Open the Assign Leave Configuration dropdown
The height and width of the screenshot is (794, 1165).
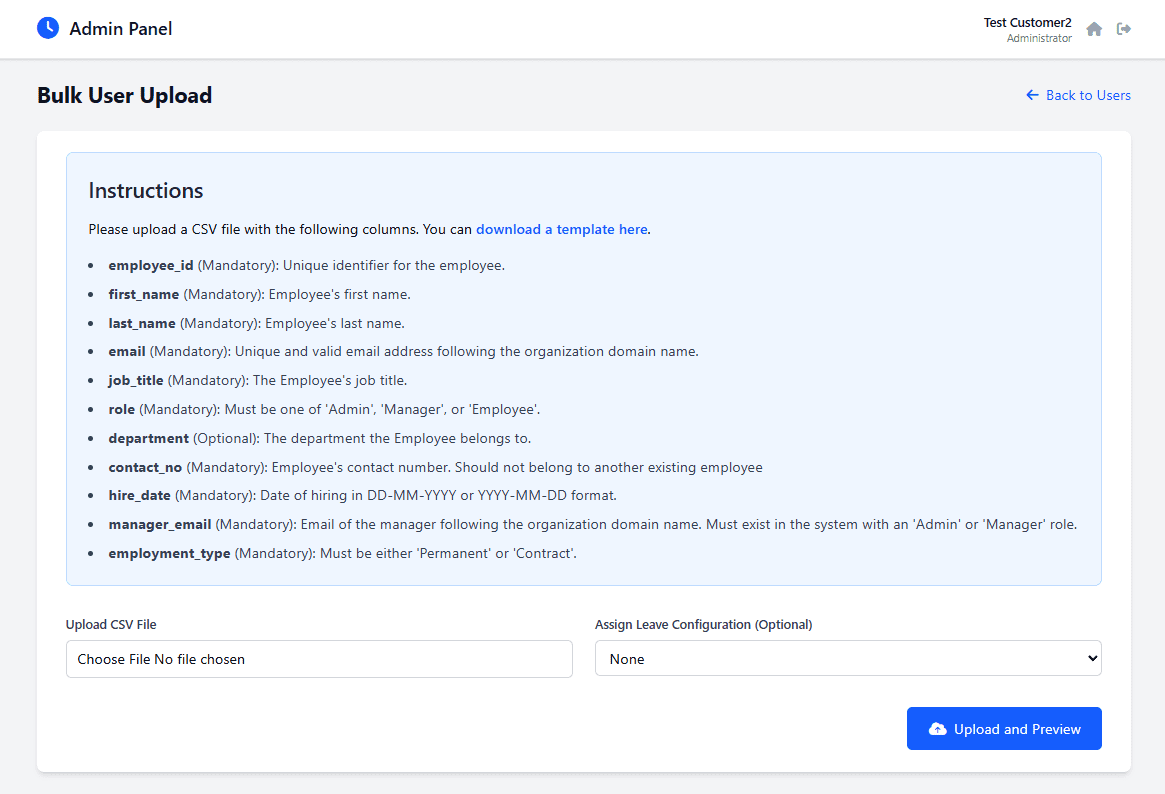(847, 659)
